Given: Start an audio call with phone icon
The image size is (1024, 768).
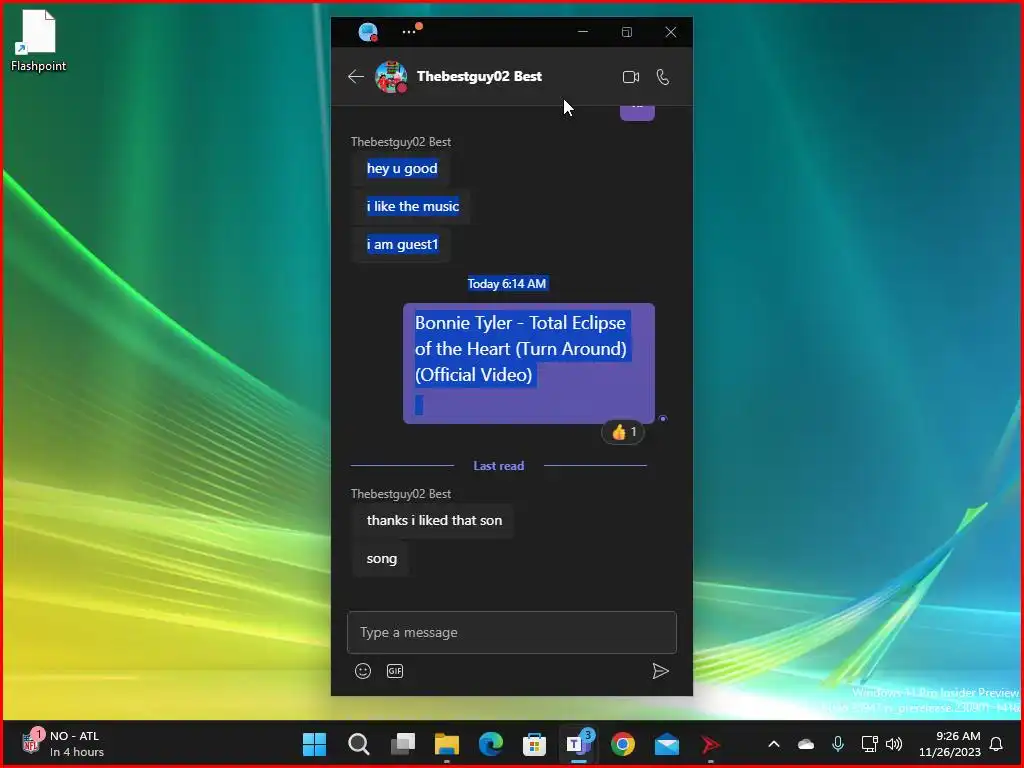Looking at the screenshot, I should coord(663,77).
